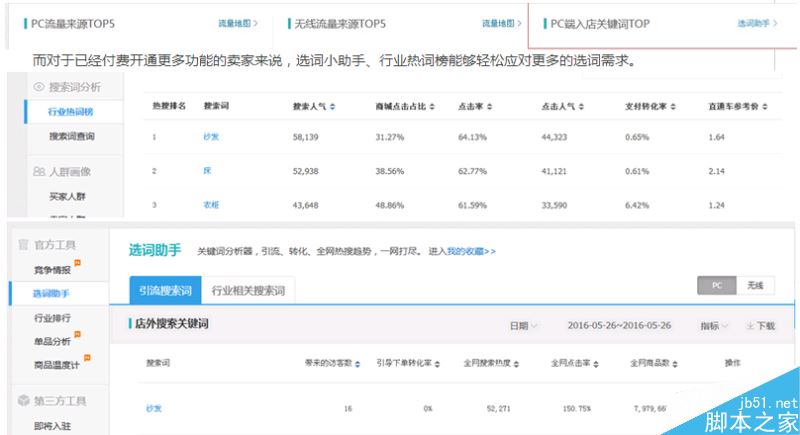Expand the 日期 dropdown
The width and height of the screenshot is (800, 435).
(523, 326)
